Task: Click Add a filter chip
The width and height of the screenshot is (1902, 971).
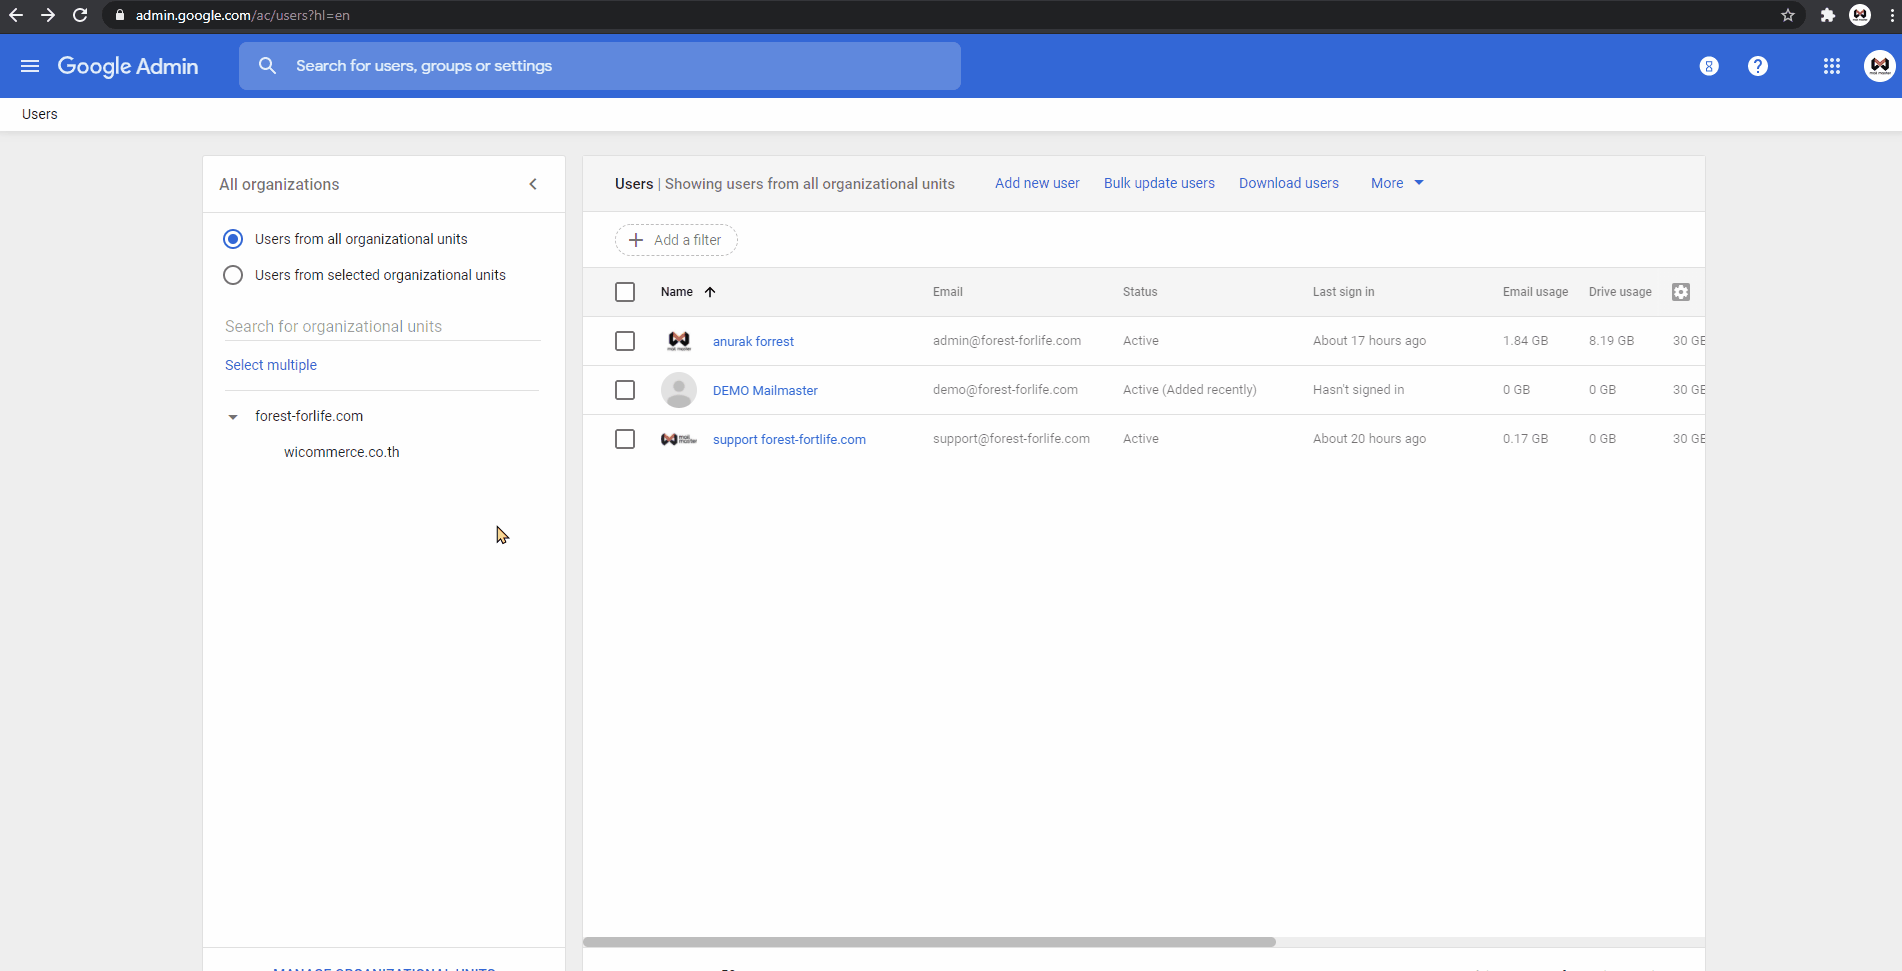Action: 676,240
